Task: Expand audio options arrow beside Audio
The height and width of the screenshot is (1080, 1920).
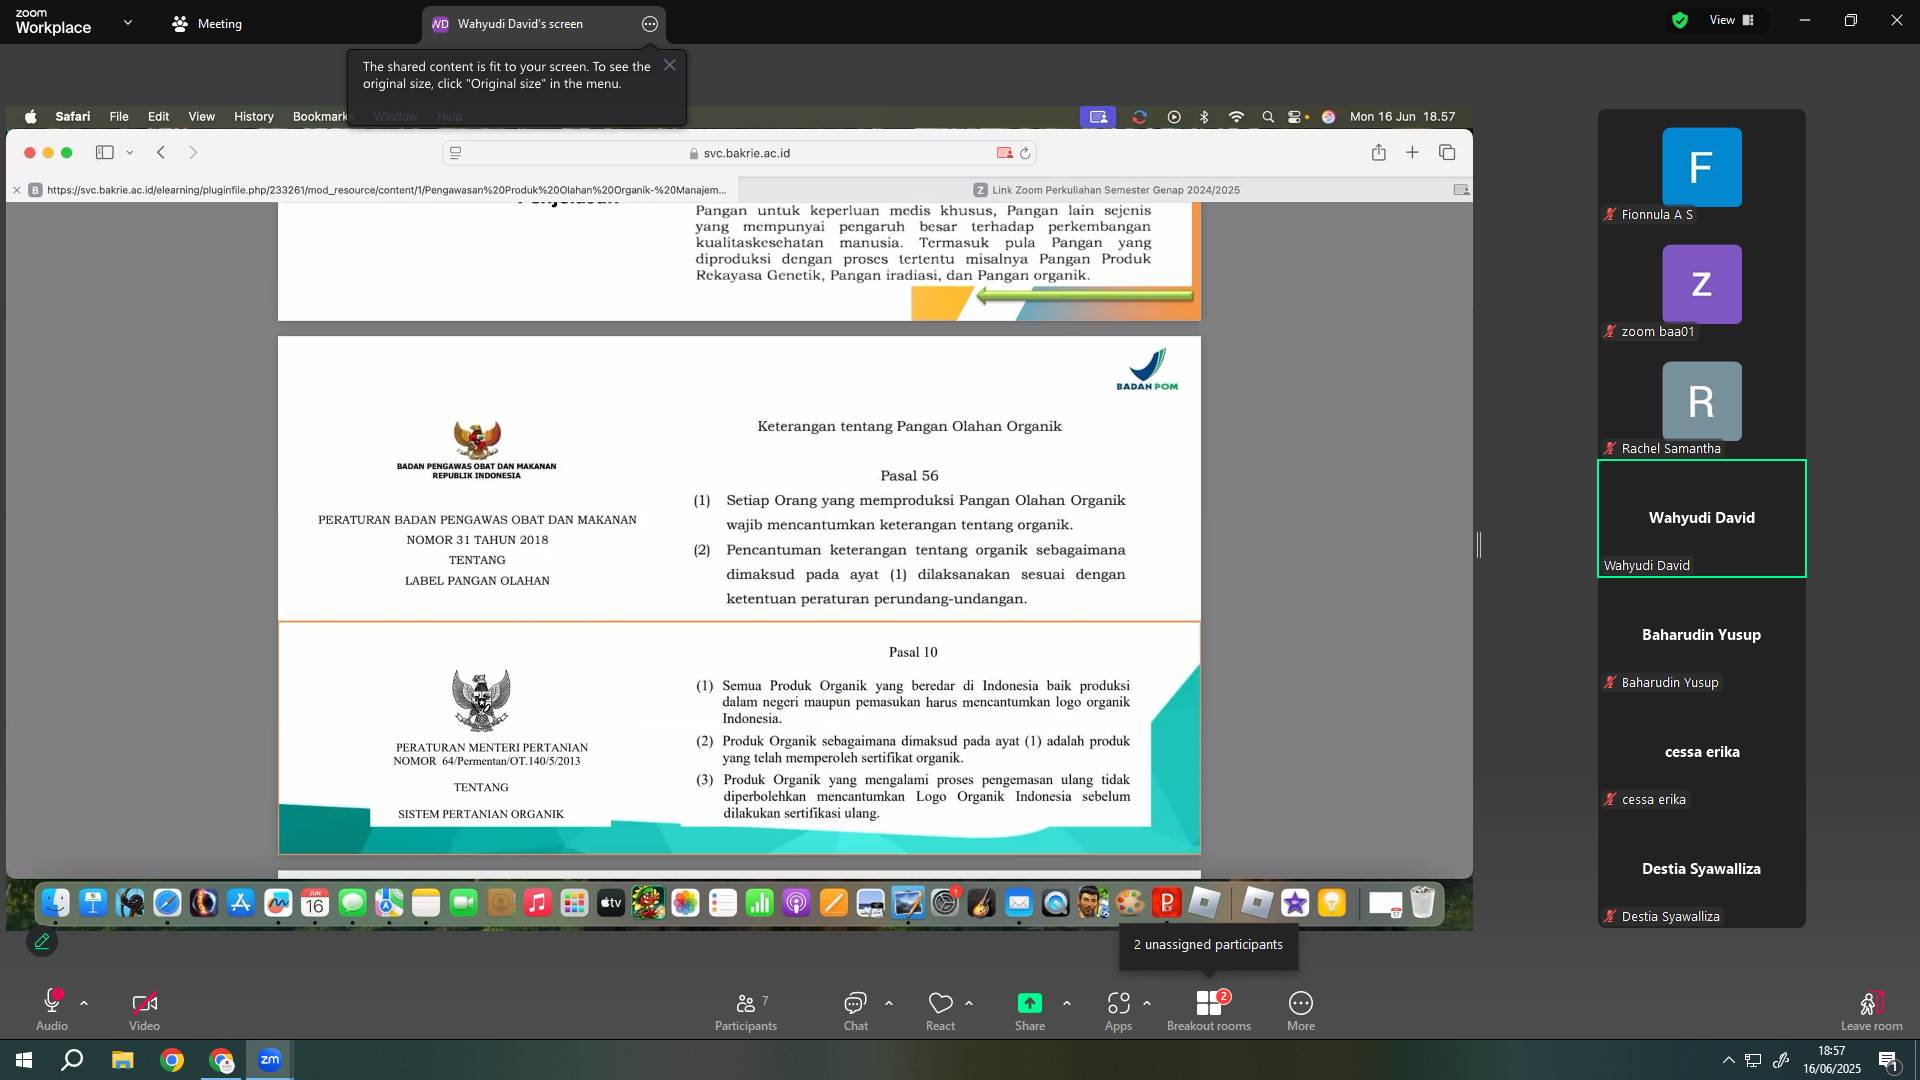Action: [x=84, y=1003]
